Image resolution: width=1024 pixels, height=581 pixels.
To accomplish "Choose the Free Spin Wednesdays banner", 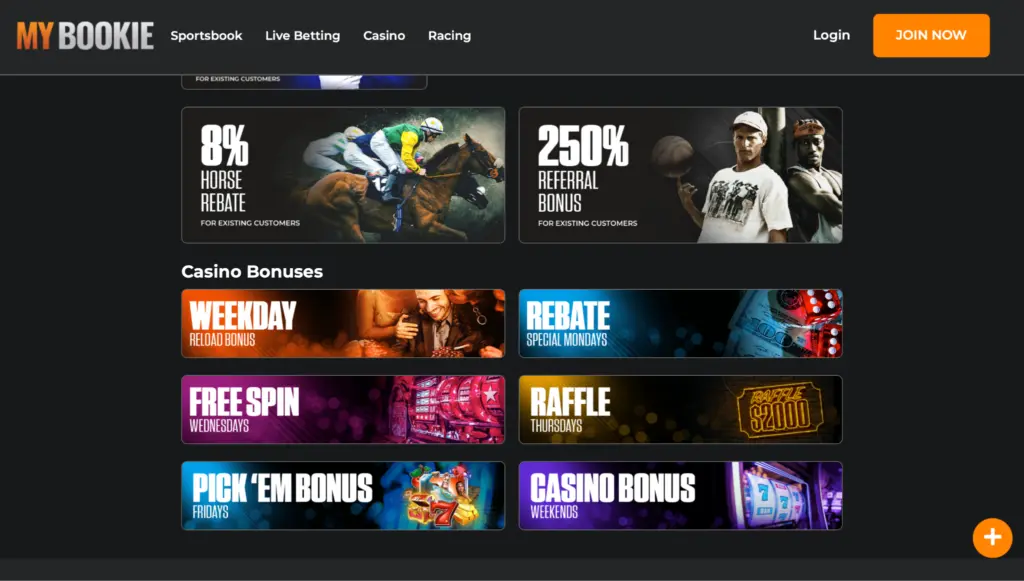I will (x=343, y=409).
